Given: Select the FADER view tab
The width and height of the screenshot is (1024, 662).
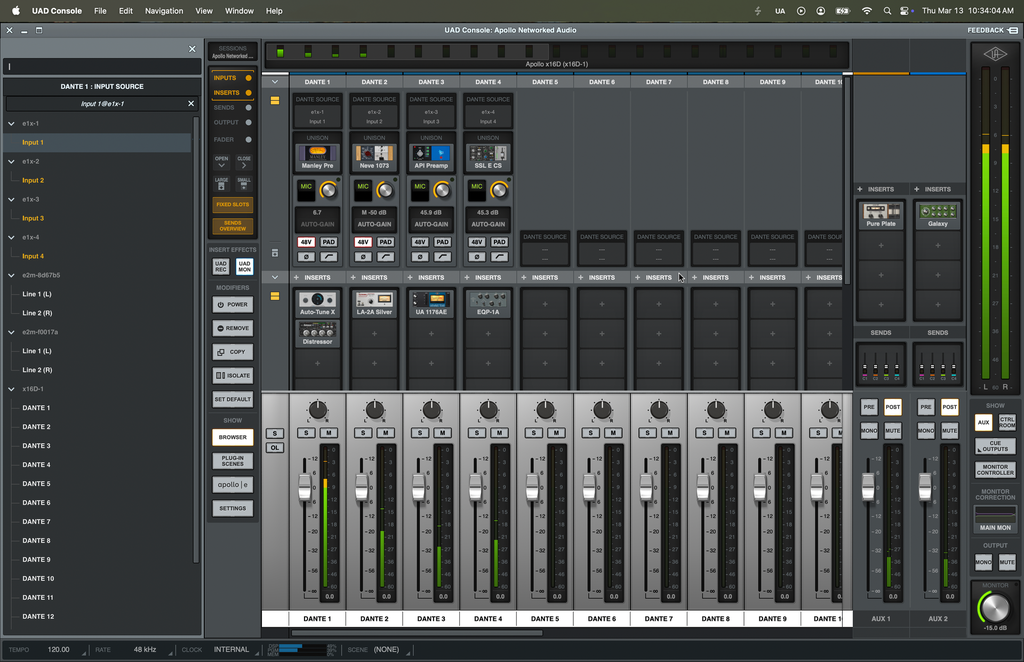Looking at the screenshot, I should [232, 139].
